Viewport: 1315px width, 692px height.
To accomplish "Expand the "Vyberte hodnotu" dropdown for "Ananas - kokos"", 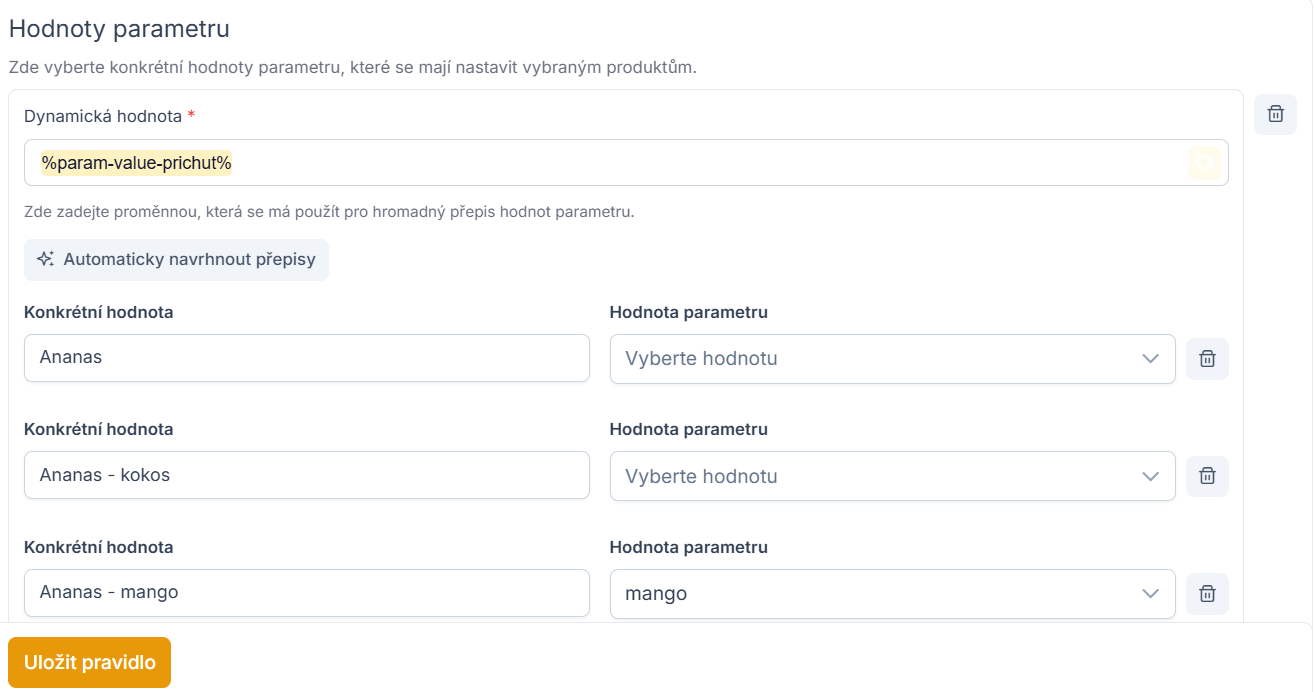I will tap(880, 477).
